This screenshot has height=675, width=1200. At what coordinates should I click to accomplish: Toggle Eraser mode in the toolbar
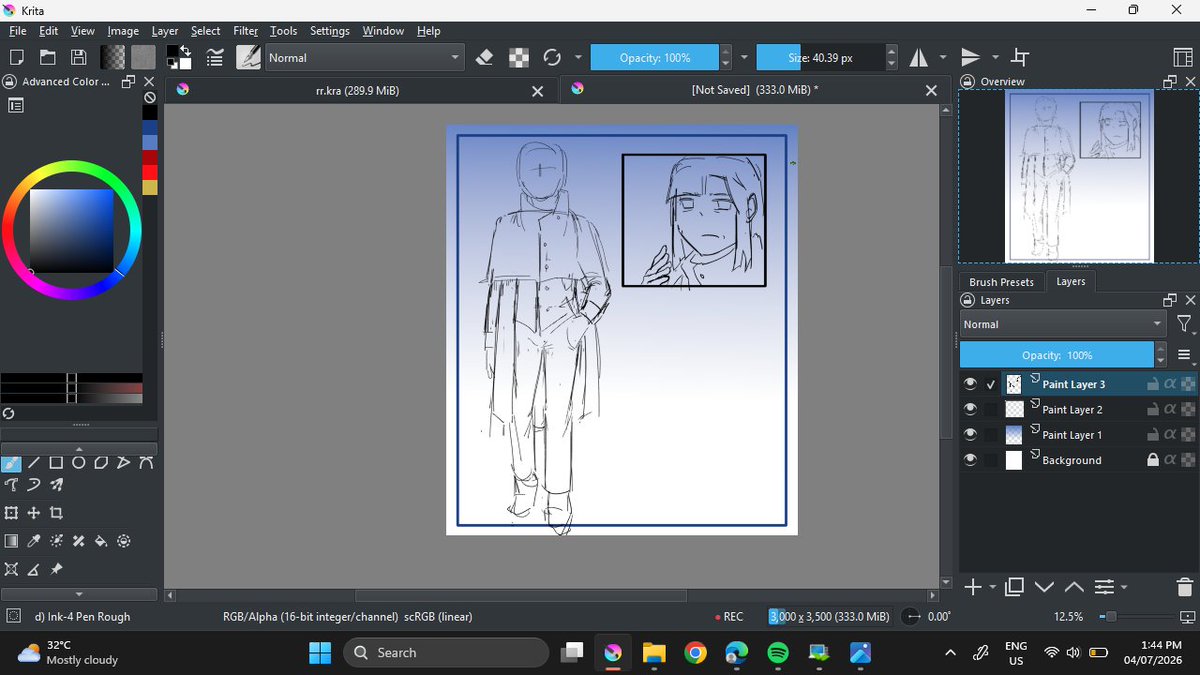coord(484,57)
